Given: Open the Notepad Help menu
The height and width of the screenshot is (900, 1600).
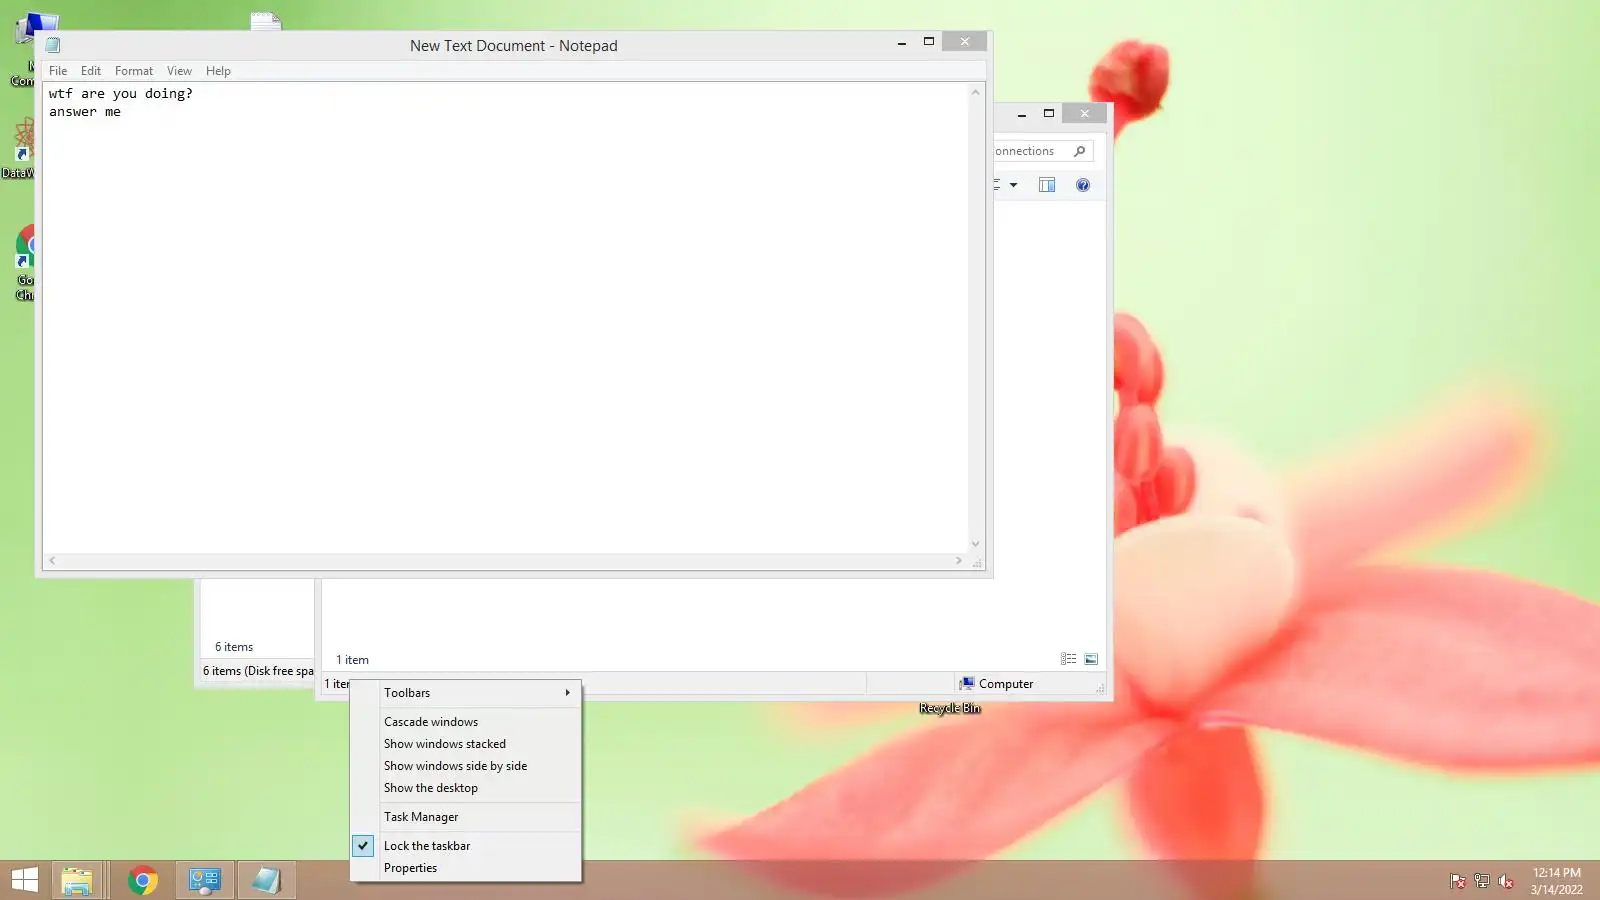Looking at the screenshot, I should coord(218,71).
